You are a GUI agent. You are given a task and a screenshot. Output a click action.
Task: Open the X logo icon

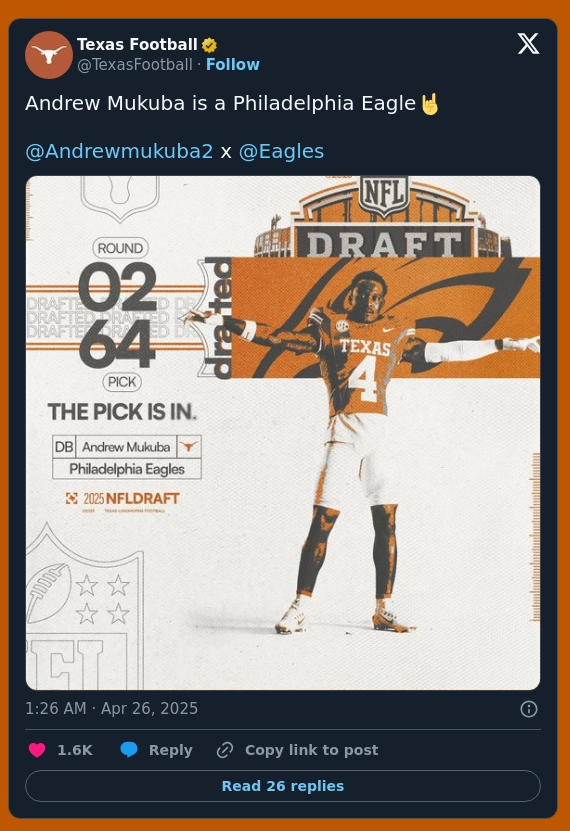click(528, 43)
